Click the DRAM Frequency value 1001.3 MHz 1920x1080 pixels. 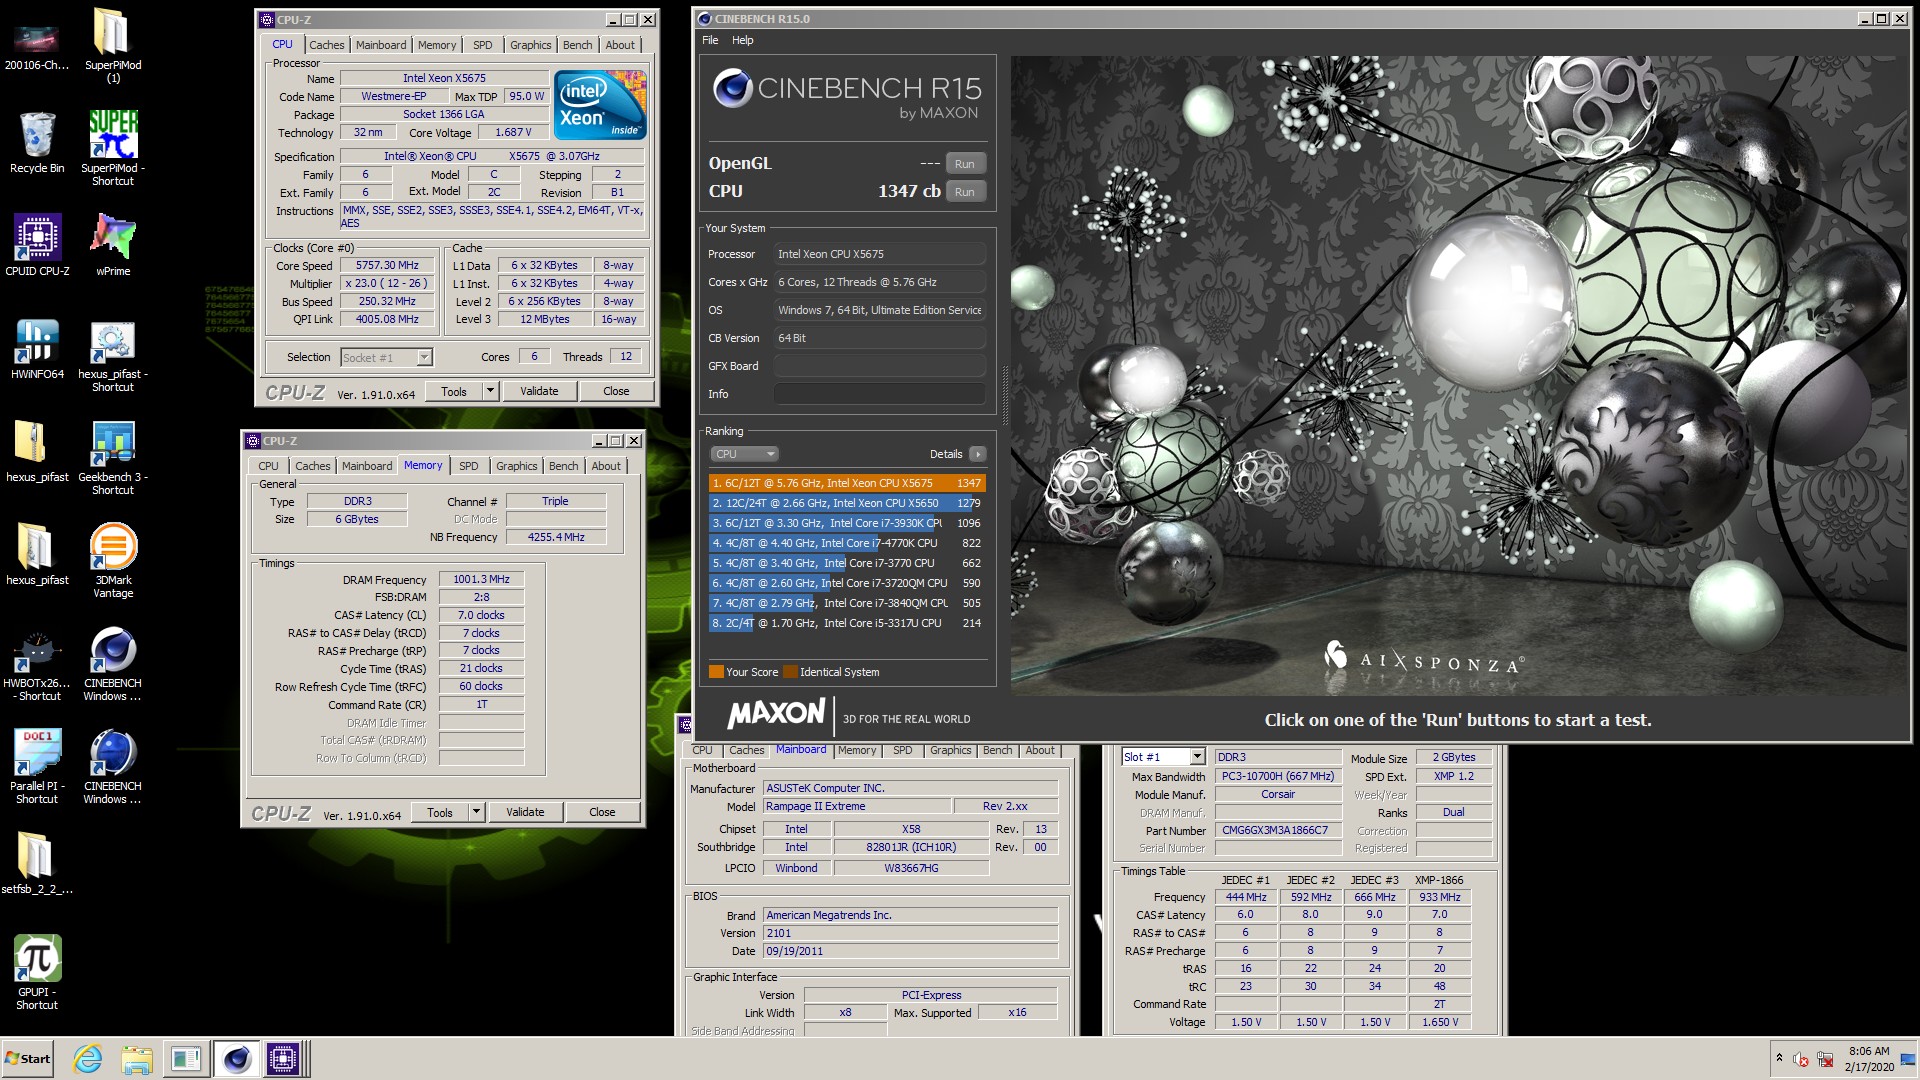481,579
